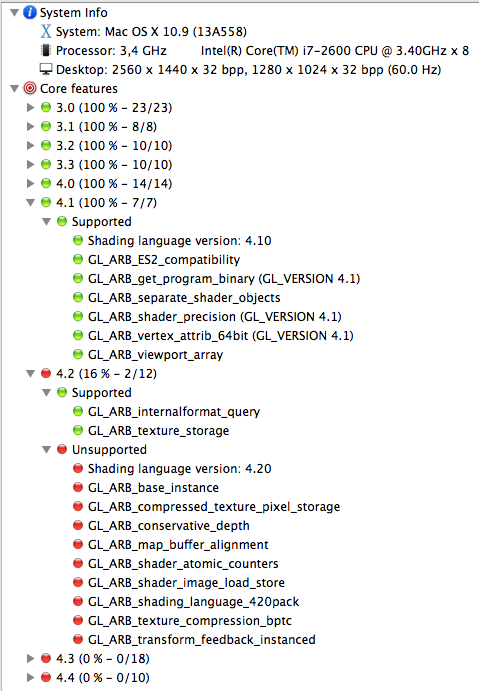Collapse the Supported group under 4.1
This screenshot has width=479, height=691.
pos(46,222)
